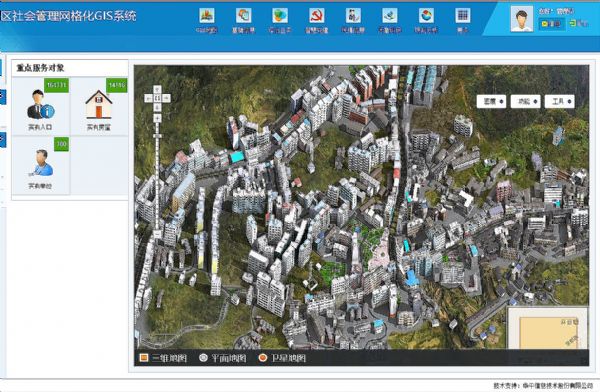Open the 实有人口 population tile
Viewport: 600px width, 392px height.
[x=41, y=106]
